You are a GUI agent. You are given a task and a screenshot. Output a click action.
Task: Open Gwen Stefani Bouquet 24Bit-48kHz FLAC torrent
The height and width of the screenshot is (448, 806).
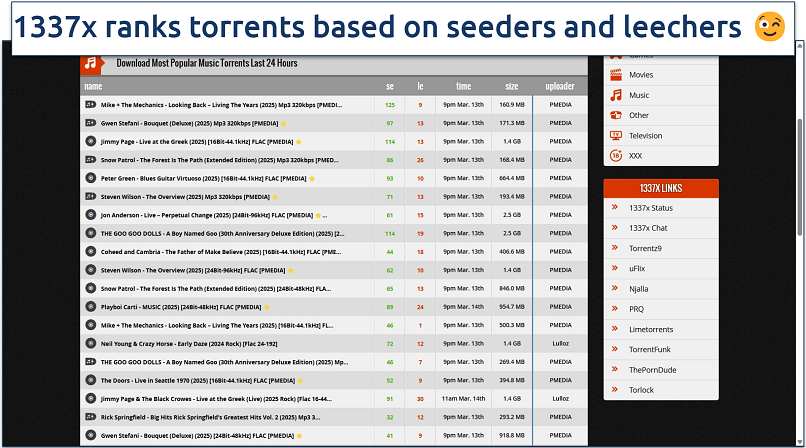coord(197,436)
